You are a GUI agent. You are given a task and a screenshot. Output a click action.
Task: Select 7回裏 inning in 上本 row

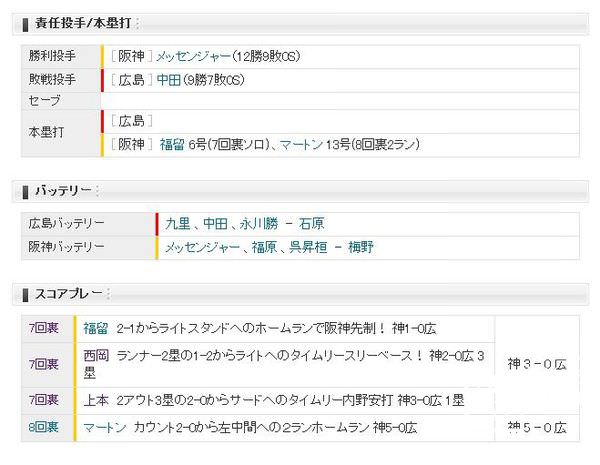pos(44,400)
